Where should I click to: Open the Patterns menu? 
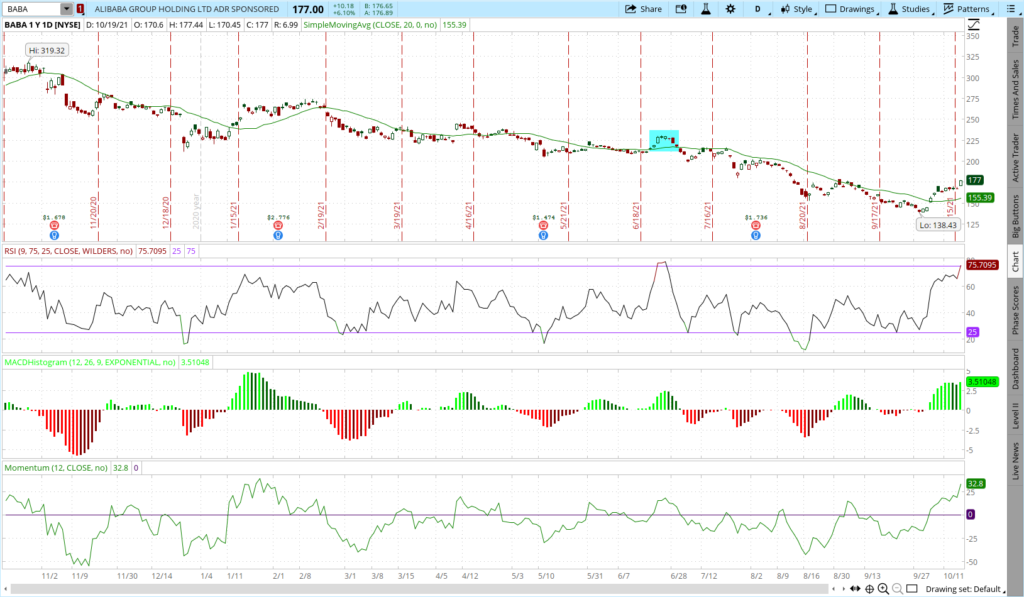[966, 8]
